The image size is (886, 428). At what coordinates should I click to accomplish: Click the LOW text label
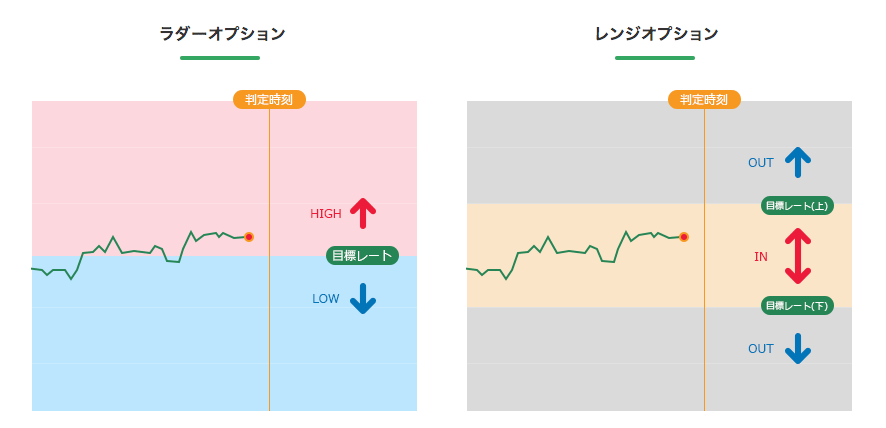pyautogui.click(x=326, y=299)
